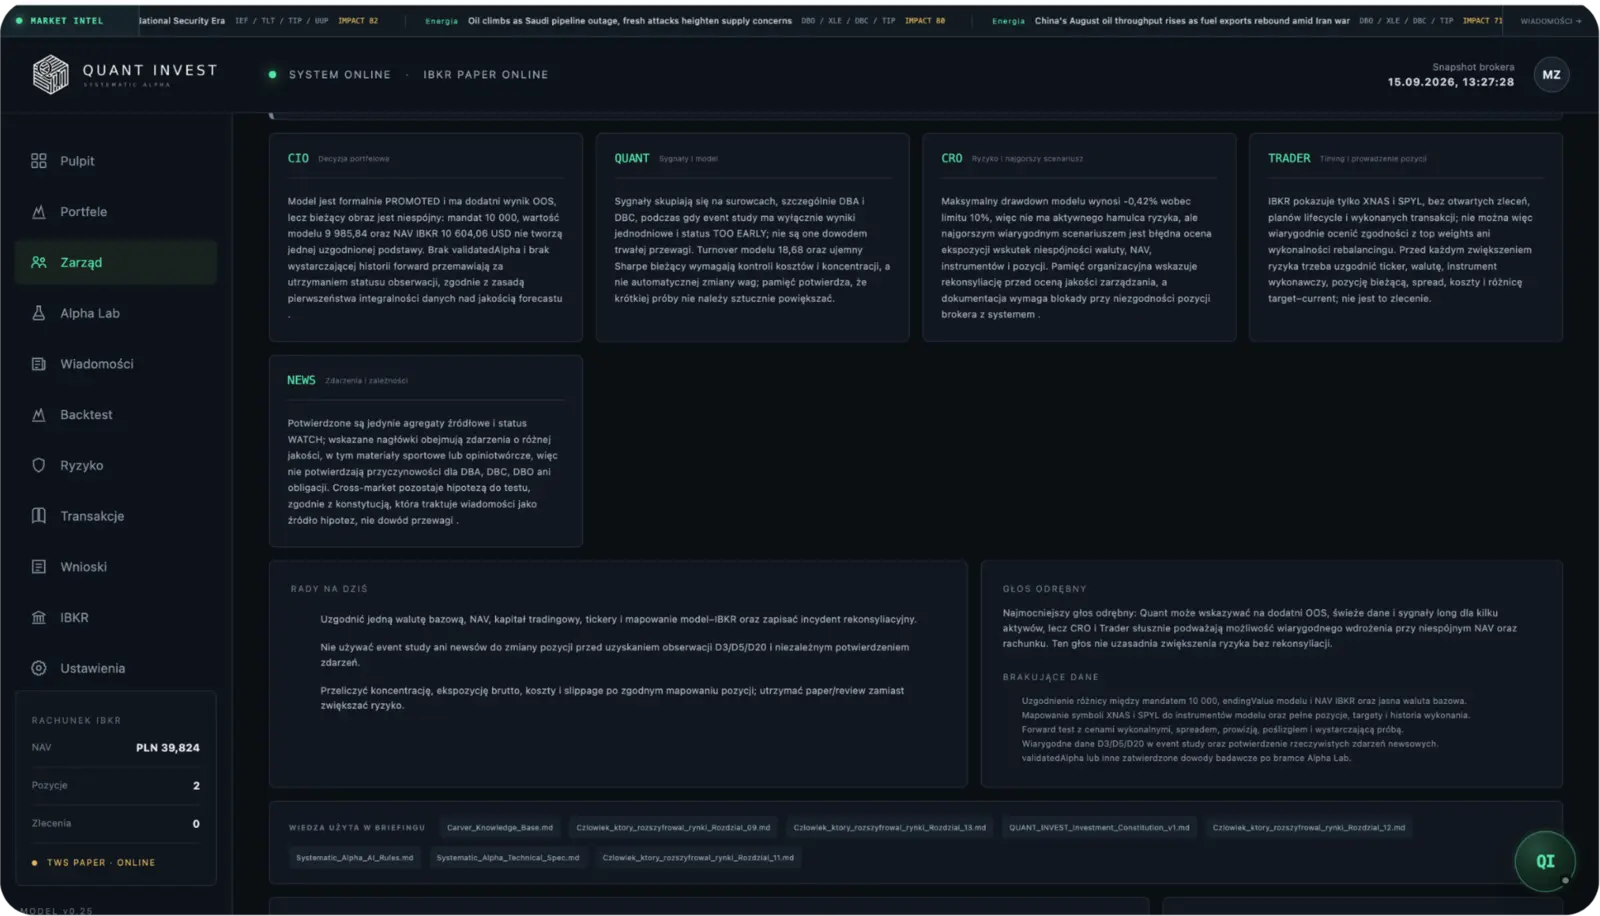Viewport: 1600px width, 916px height.
Task: Open QUANT_INVEST_Investment_Constitution_v1.md chip
Action: (x=1099, y=828)
